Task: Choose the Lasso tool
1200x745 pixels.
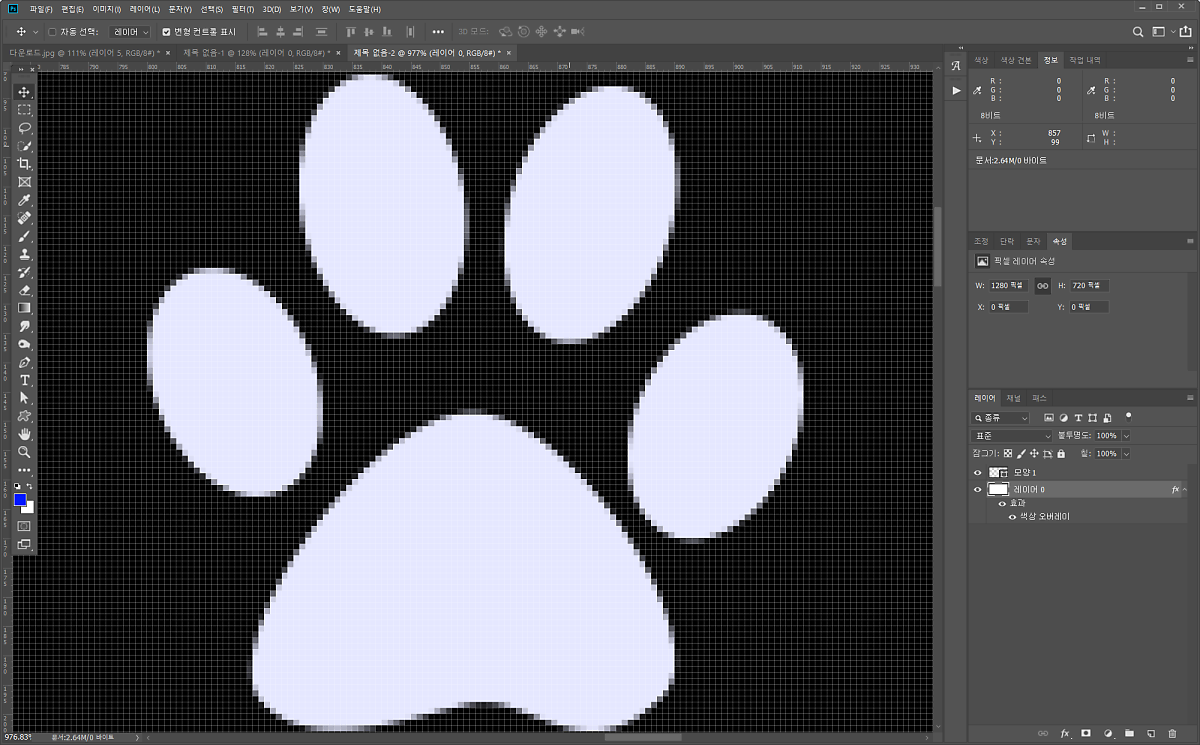Action: (x=25, y=128)
